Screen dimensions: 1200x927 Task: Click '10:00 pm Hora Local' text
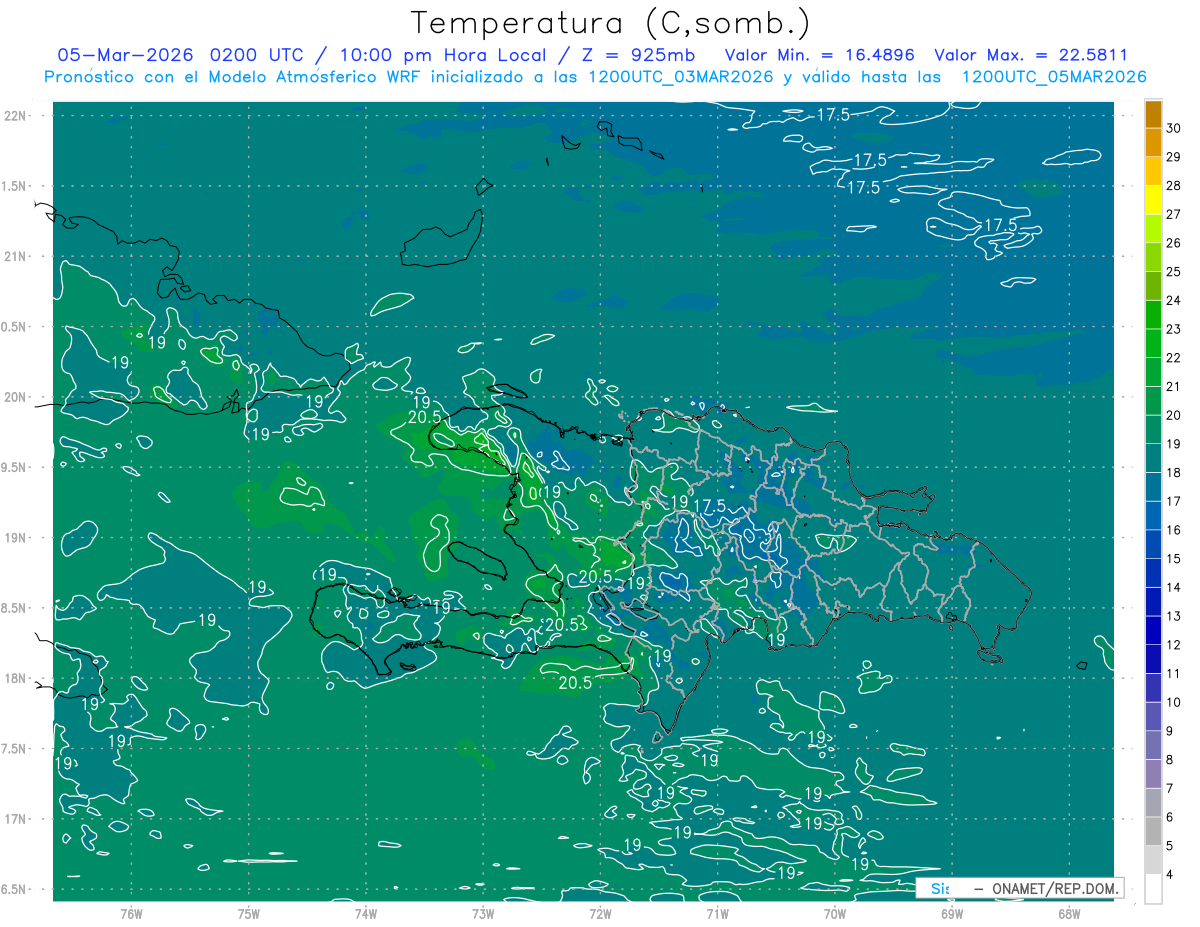tap(444, 55)
